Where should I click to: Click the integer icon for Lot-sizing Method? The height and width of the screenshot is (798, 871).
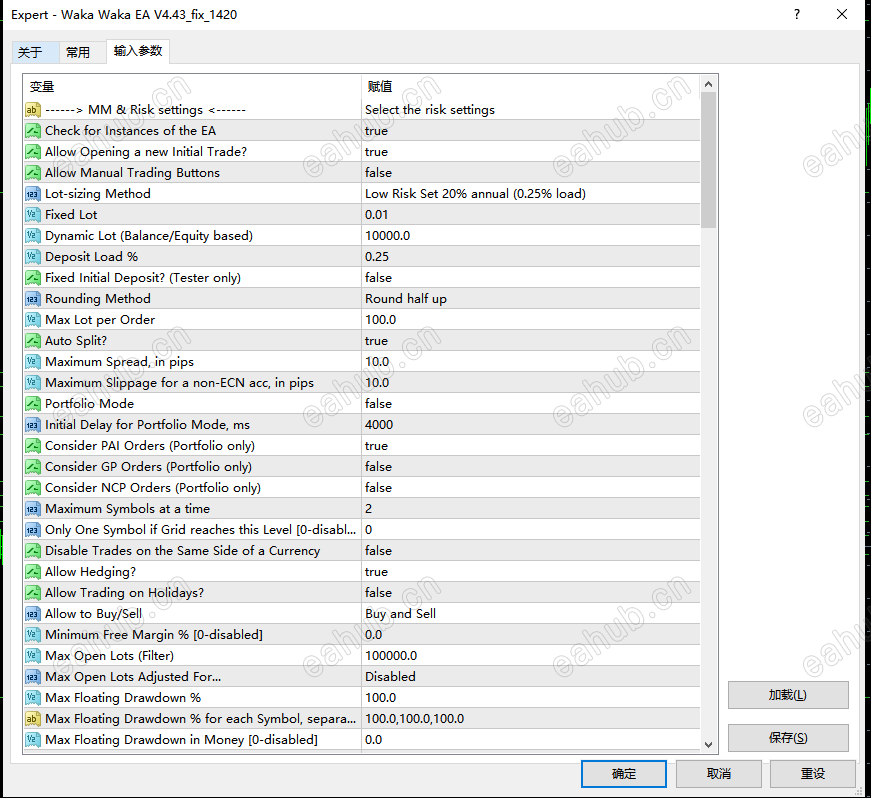[33, 194]
